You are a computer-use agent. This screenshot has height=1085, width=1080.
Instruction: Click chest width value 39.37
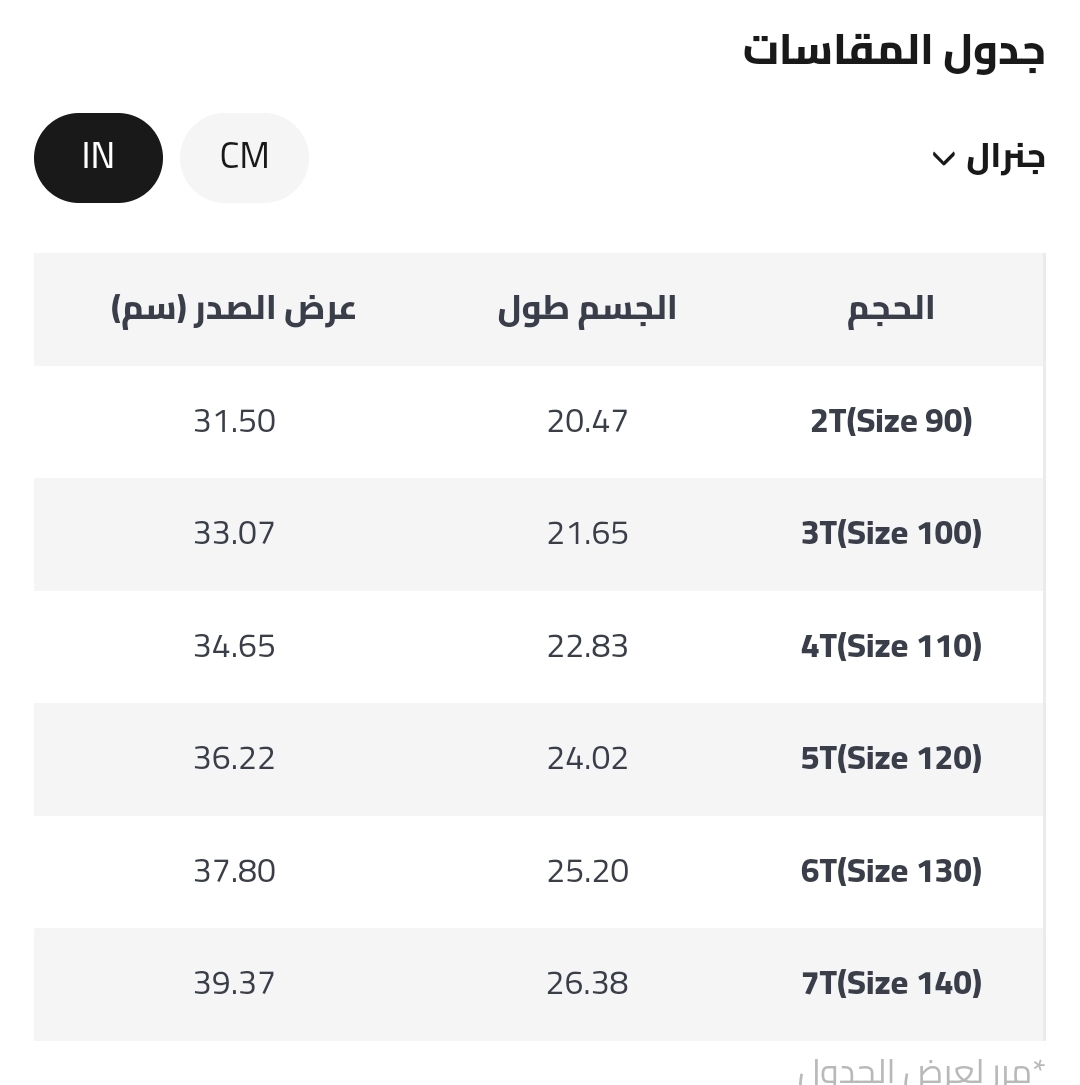click(234, 984)
